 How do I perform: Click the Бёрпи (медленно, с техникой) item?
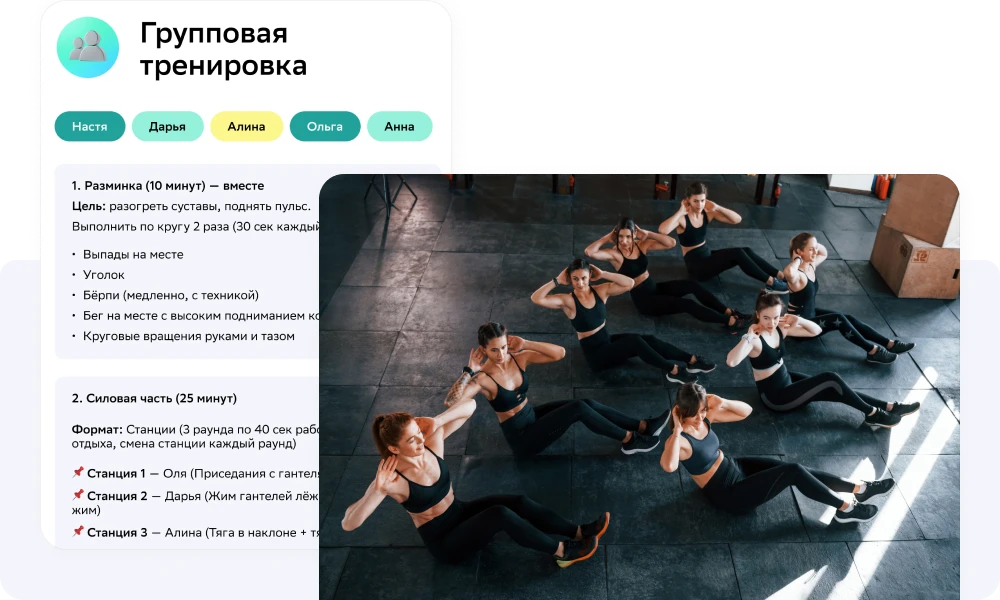171,295
